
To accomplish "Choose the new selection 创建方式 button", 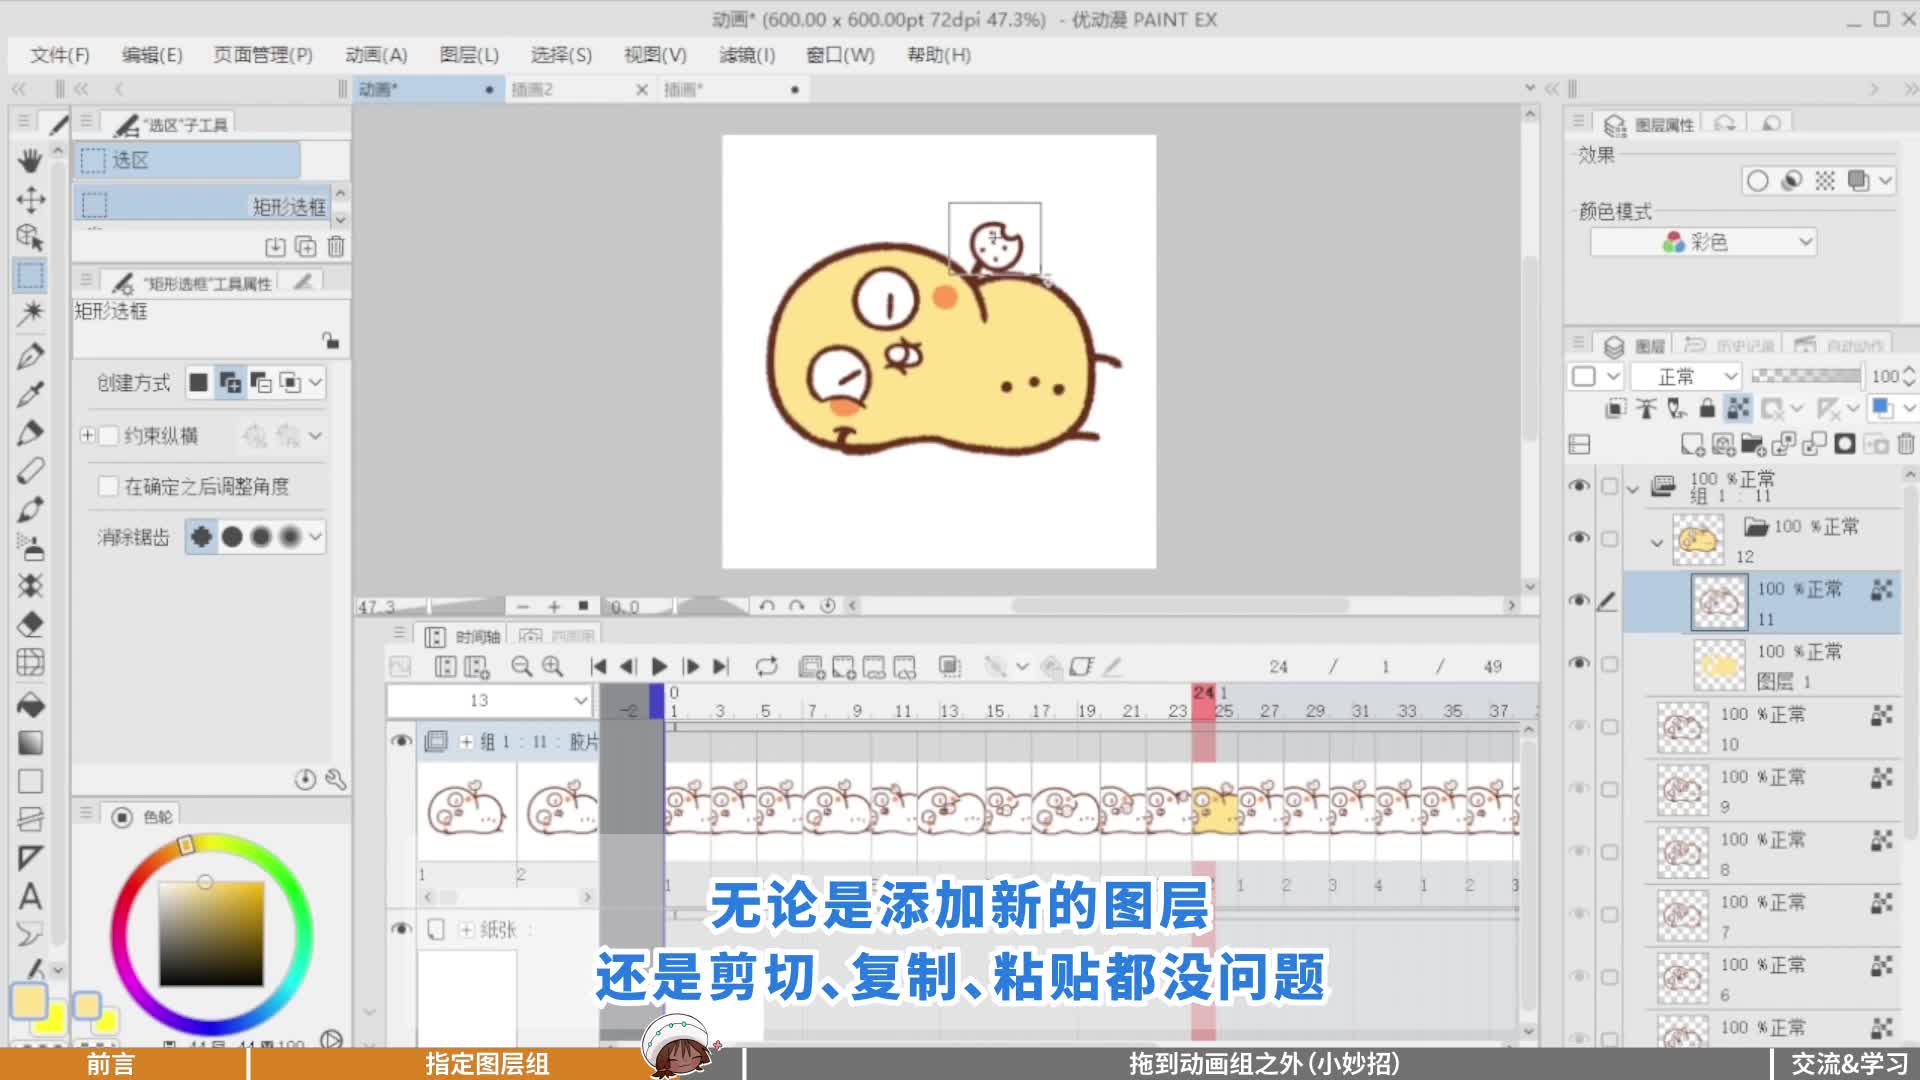I will click(x=199, y=382).
